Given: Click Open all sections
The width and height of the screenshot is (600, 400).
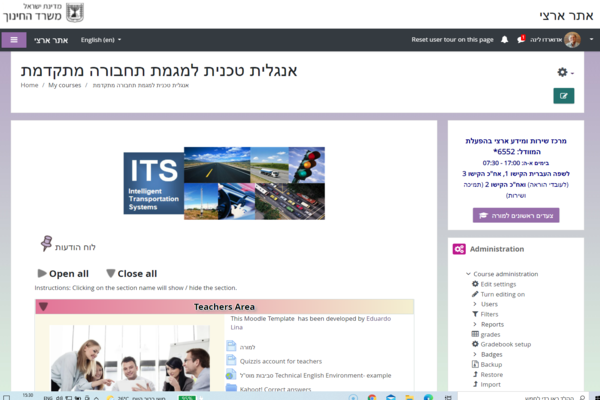Looking at the screenshot, I should point(63,273).
